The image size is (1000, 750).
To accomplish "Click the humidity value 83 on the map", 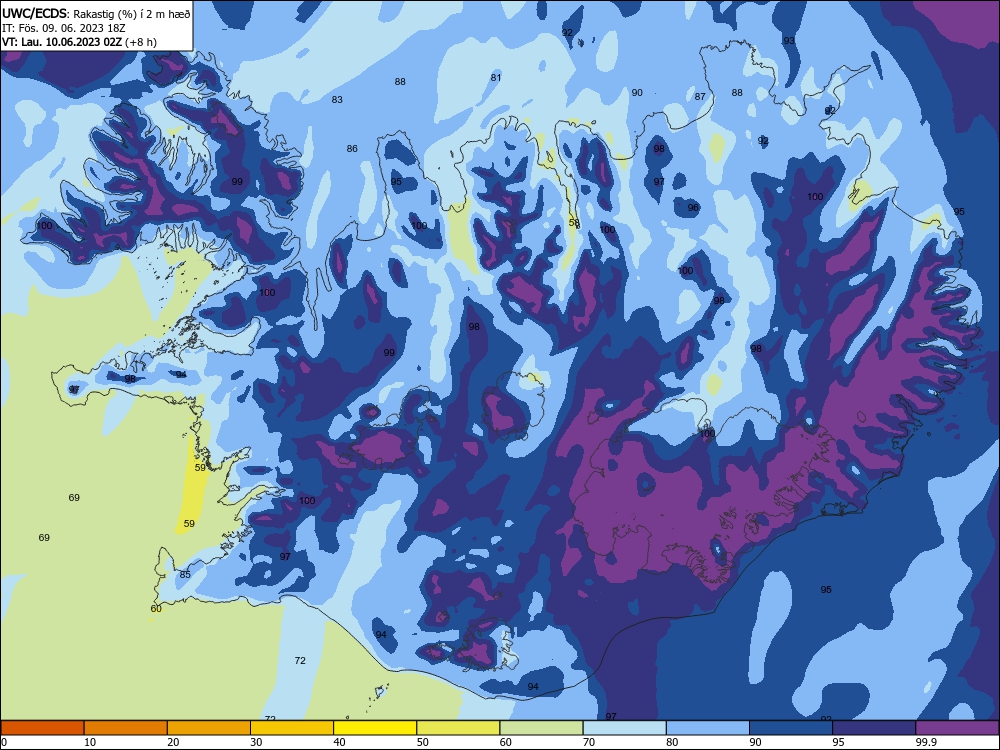I will pyautogui.click(x=337, y=99).
